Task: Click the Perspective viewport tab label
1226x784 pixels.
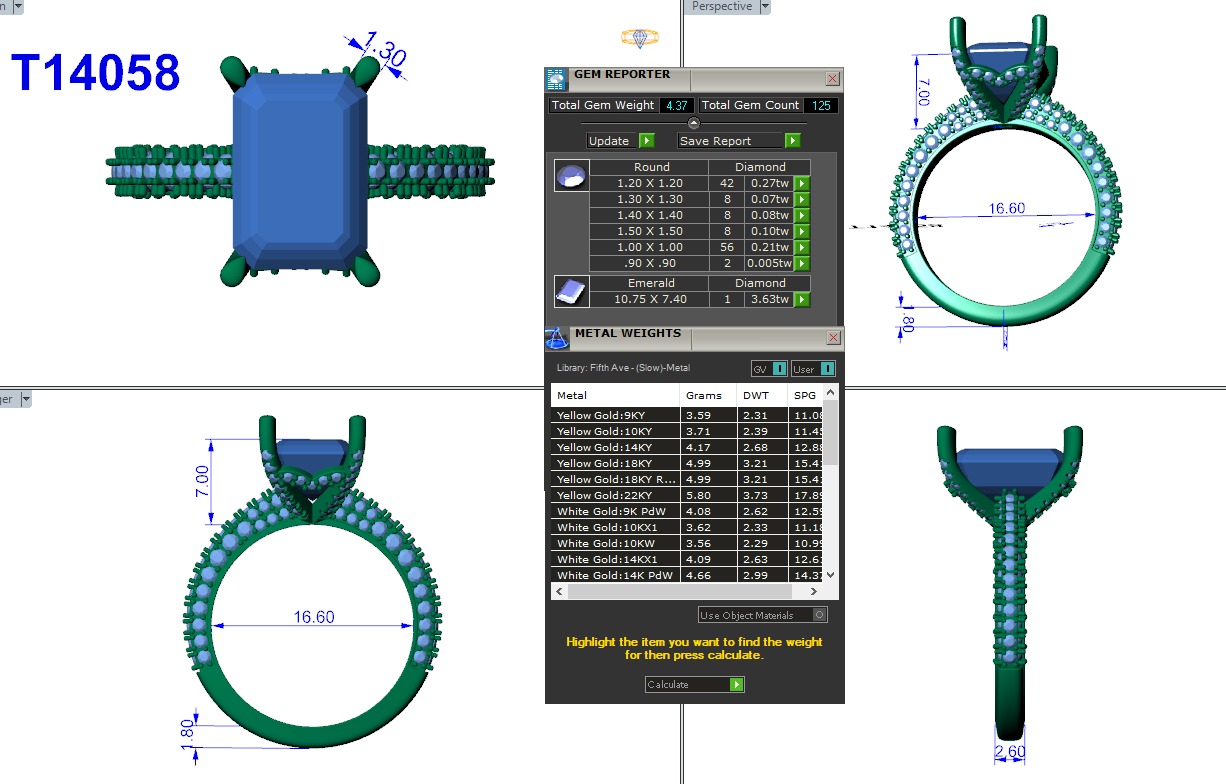Action: click(722, 7)
